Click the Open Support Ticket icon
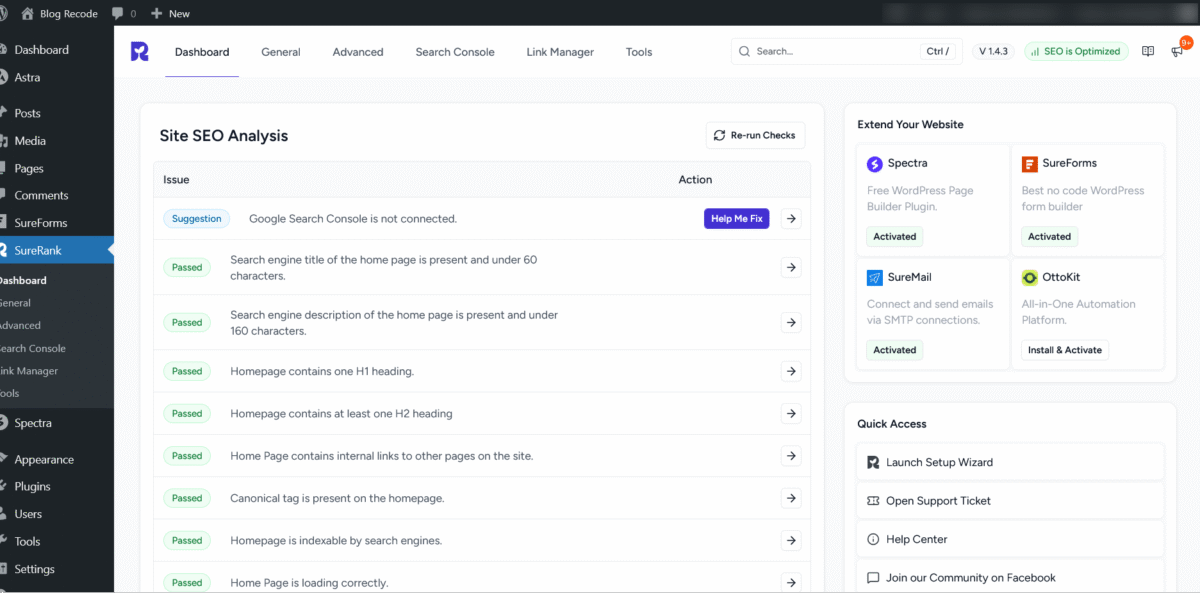The width and height of the screenshot is (1200, 593). click(x=874, y=500)
